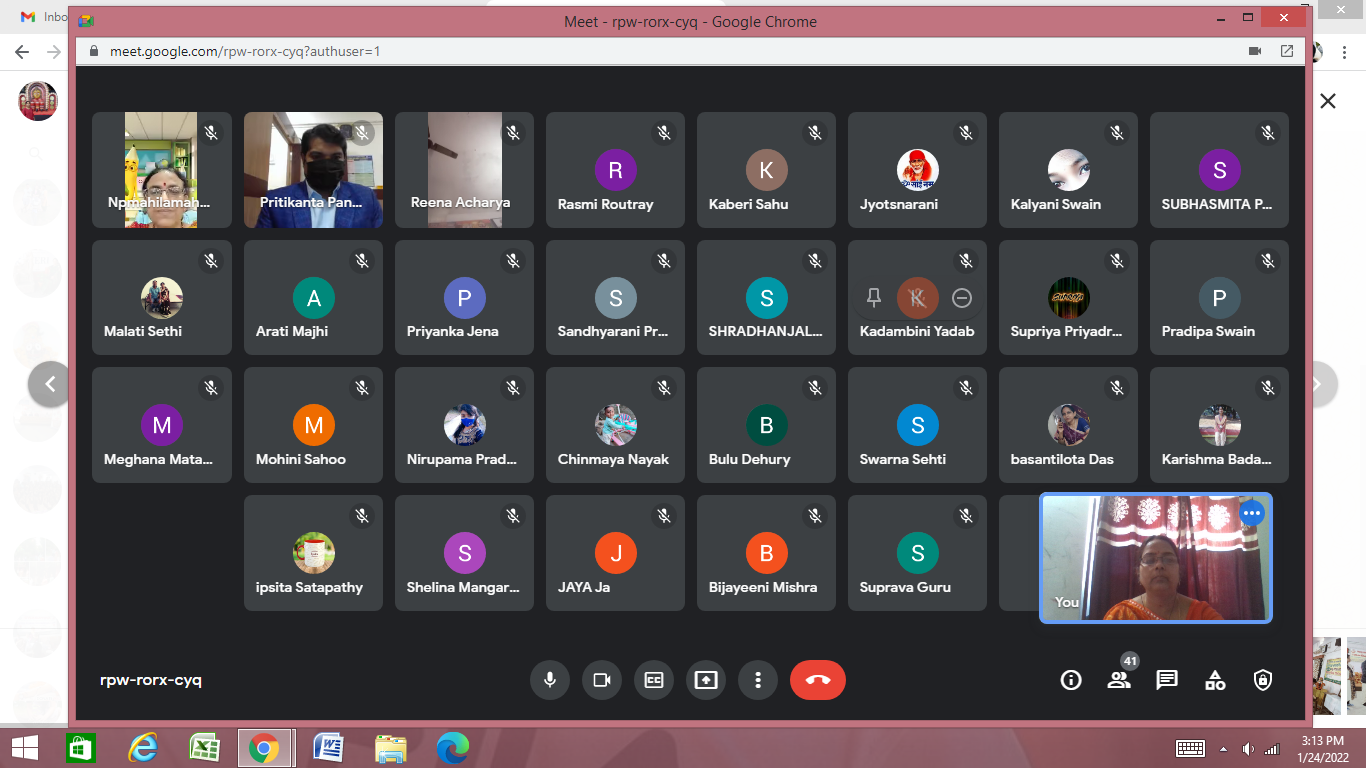Click the muted mic icon on Suprava Guru
The height and width of the screenshot is (768, 1366).
pyautogui.click(x=966, y=516)
